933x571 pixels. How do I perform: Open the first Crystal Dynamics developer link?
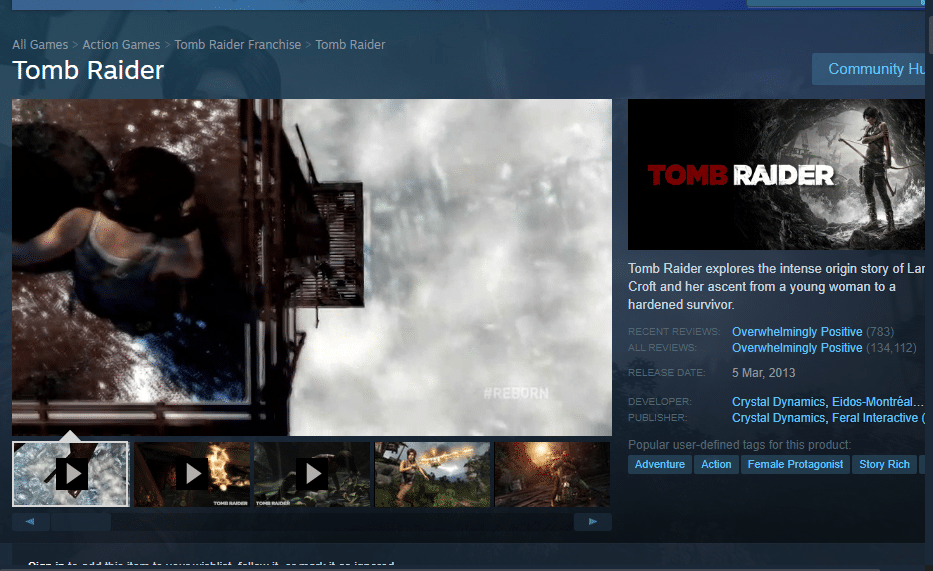point(778,402)
